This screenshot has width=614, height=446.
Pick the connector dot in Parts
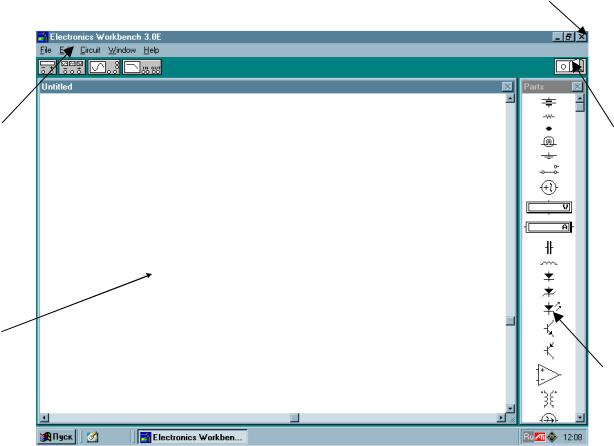(549, 128)
